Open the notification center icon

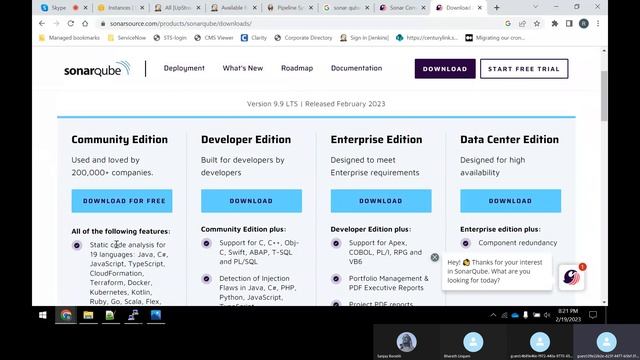593,315
